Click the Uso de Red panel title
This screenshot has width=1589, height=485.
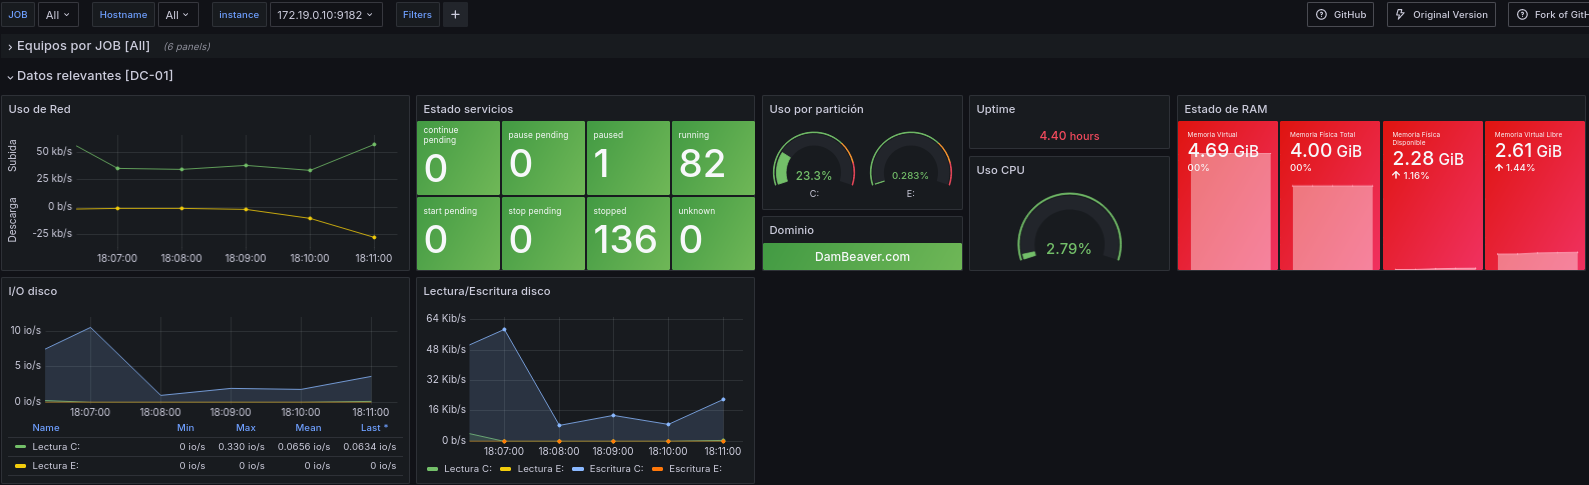[40, 109]
